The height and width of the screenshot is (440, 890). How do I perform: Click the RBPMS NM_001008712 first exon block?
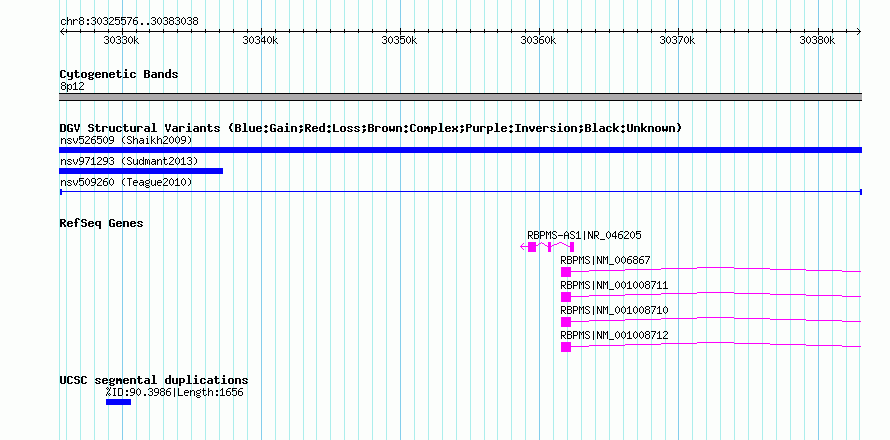tap(565, 347)
